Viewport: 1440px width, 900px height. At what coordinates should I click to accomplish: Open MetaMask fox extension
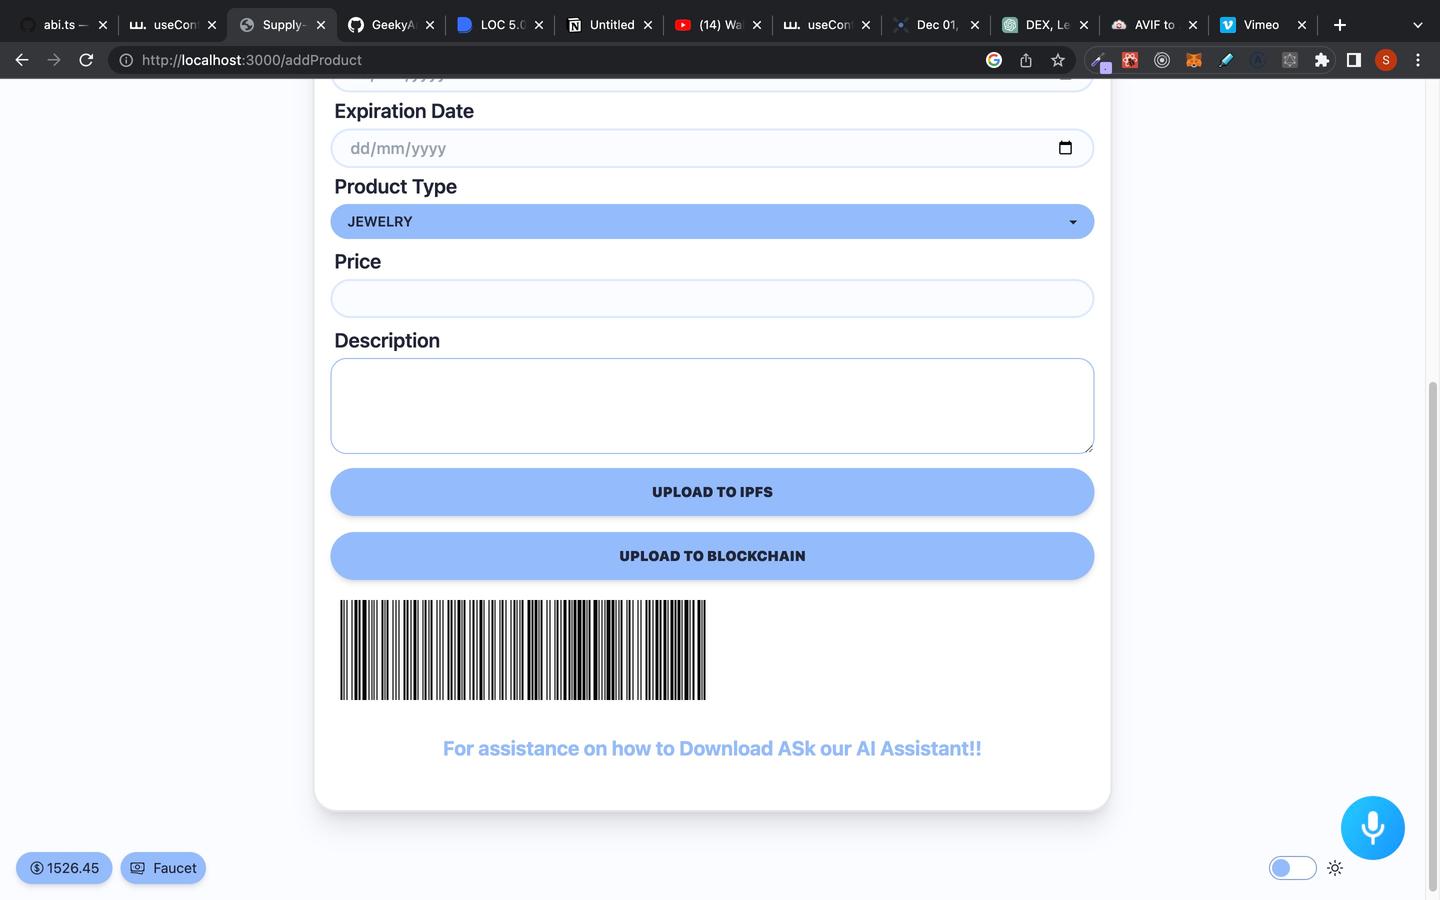point(1194,60)
